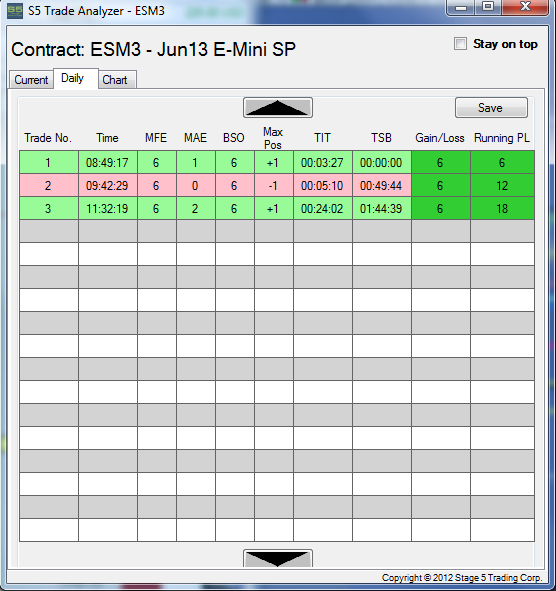The height and width of the screenshot is (591, 556).
Task: Click trade number 3 cell
Action: (x=49, y=208)
